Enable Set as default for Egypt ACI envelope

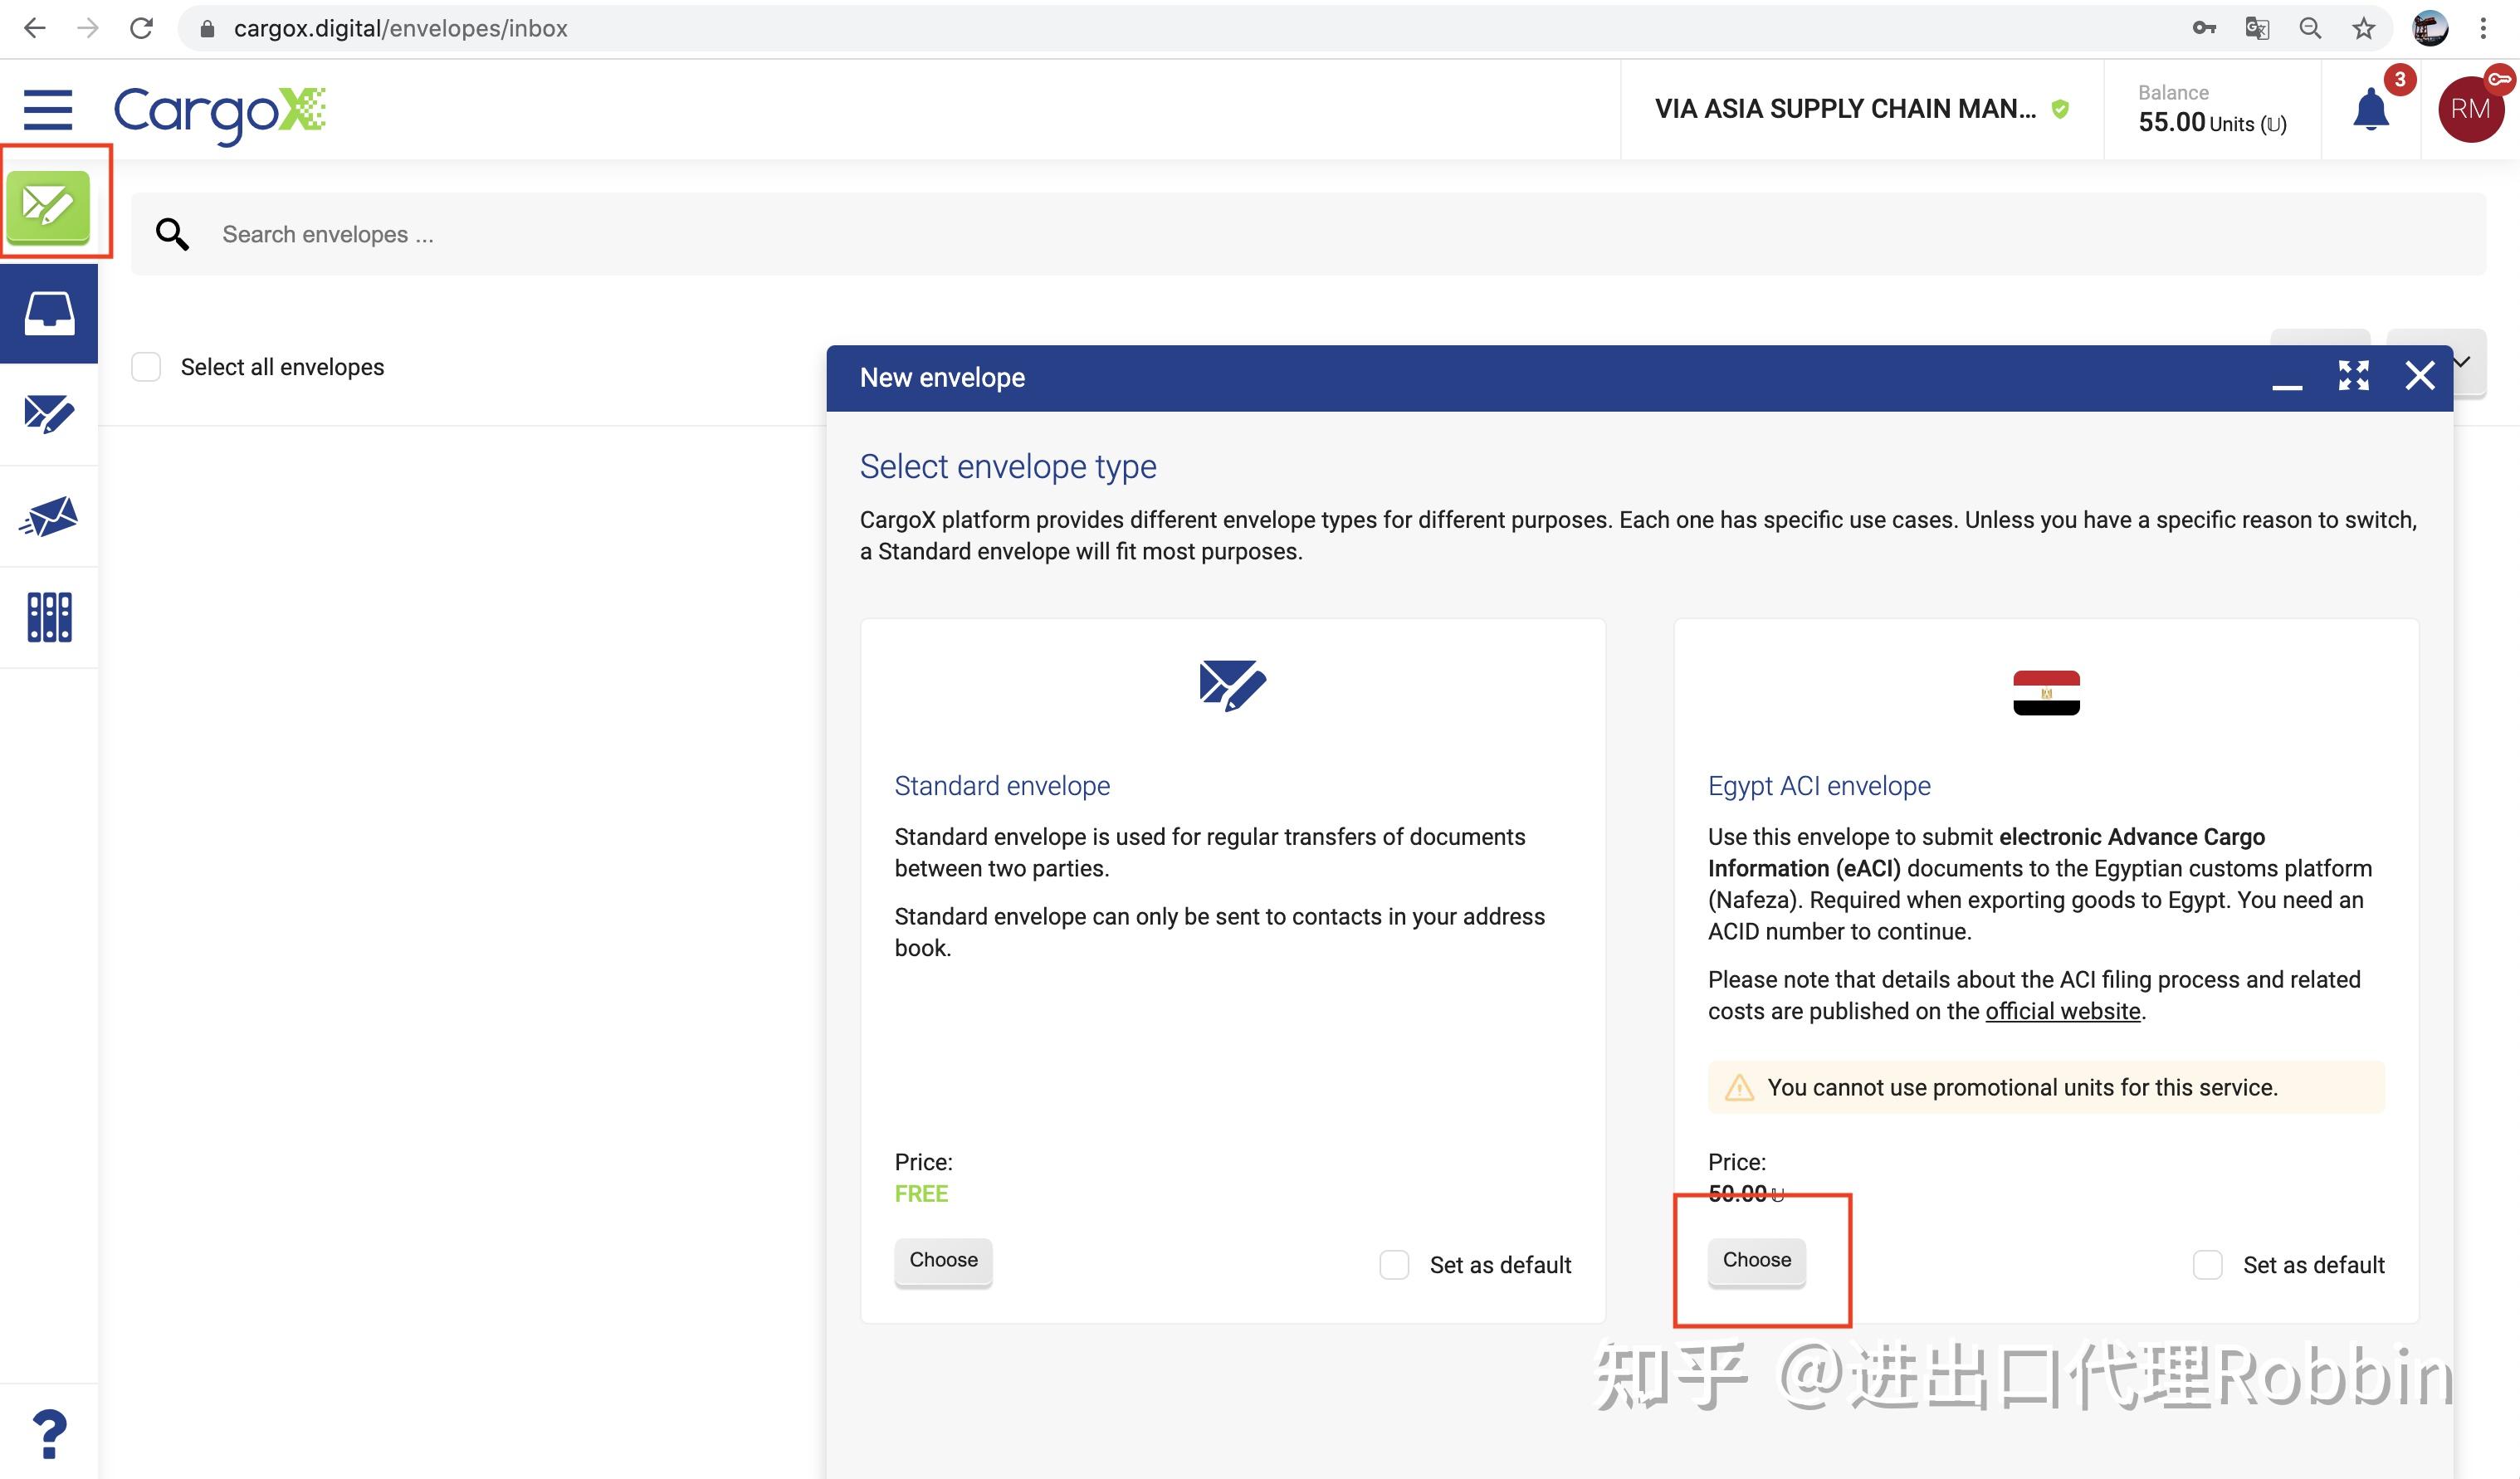coord(2207,1265)
